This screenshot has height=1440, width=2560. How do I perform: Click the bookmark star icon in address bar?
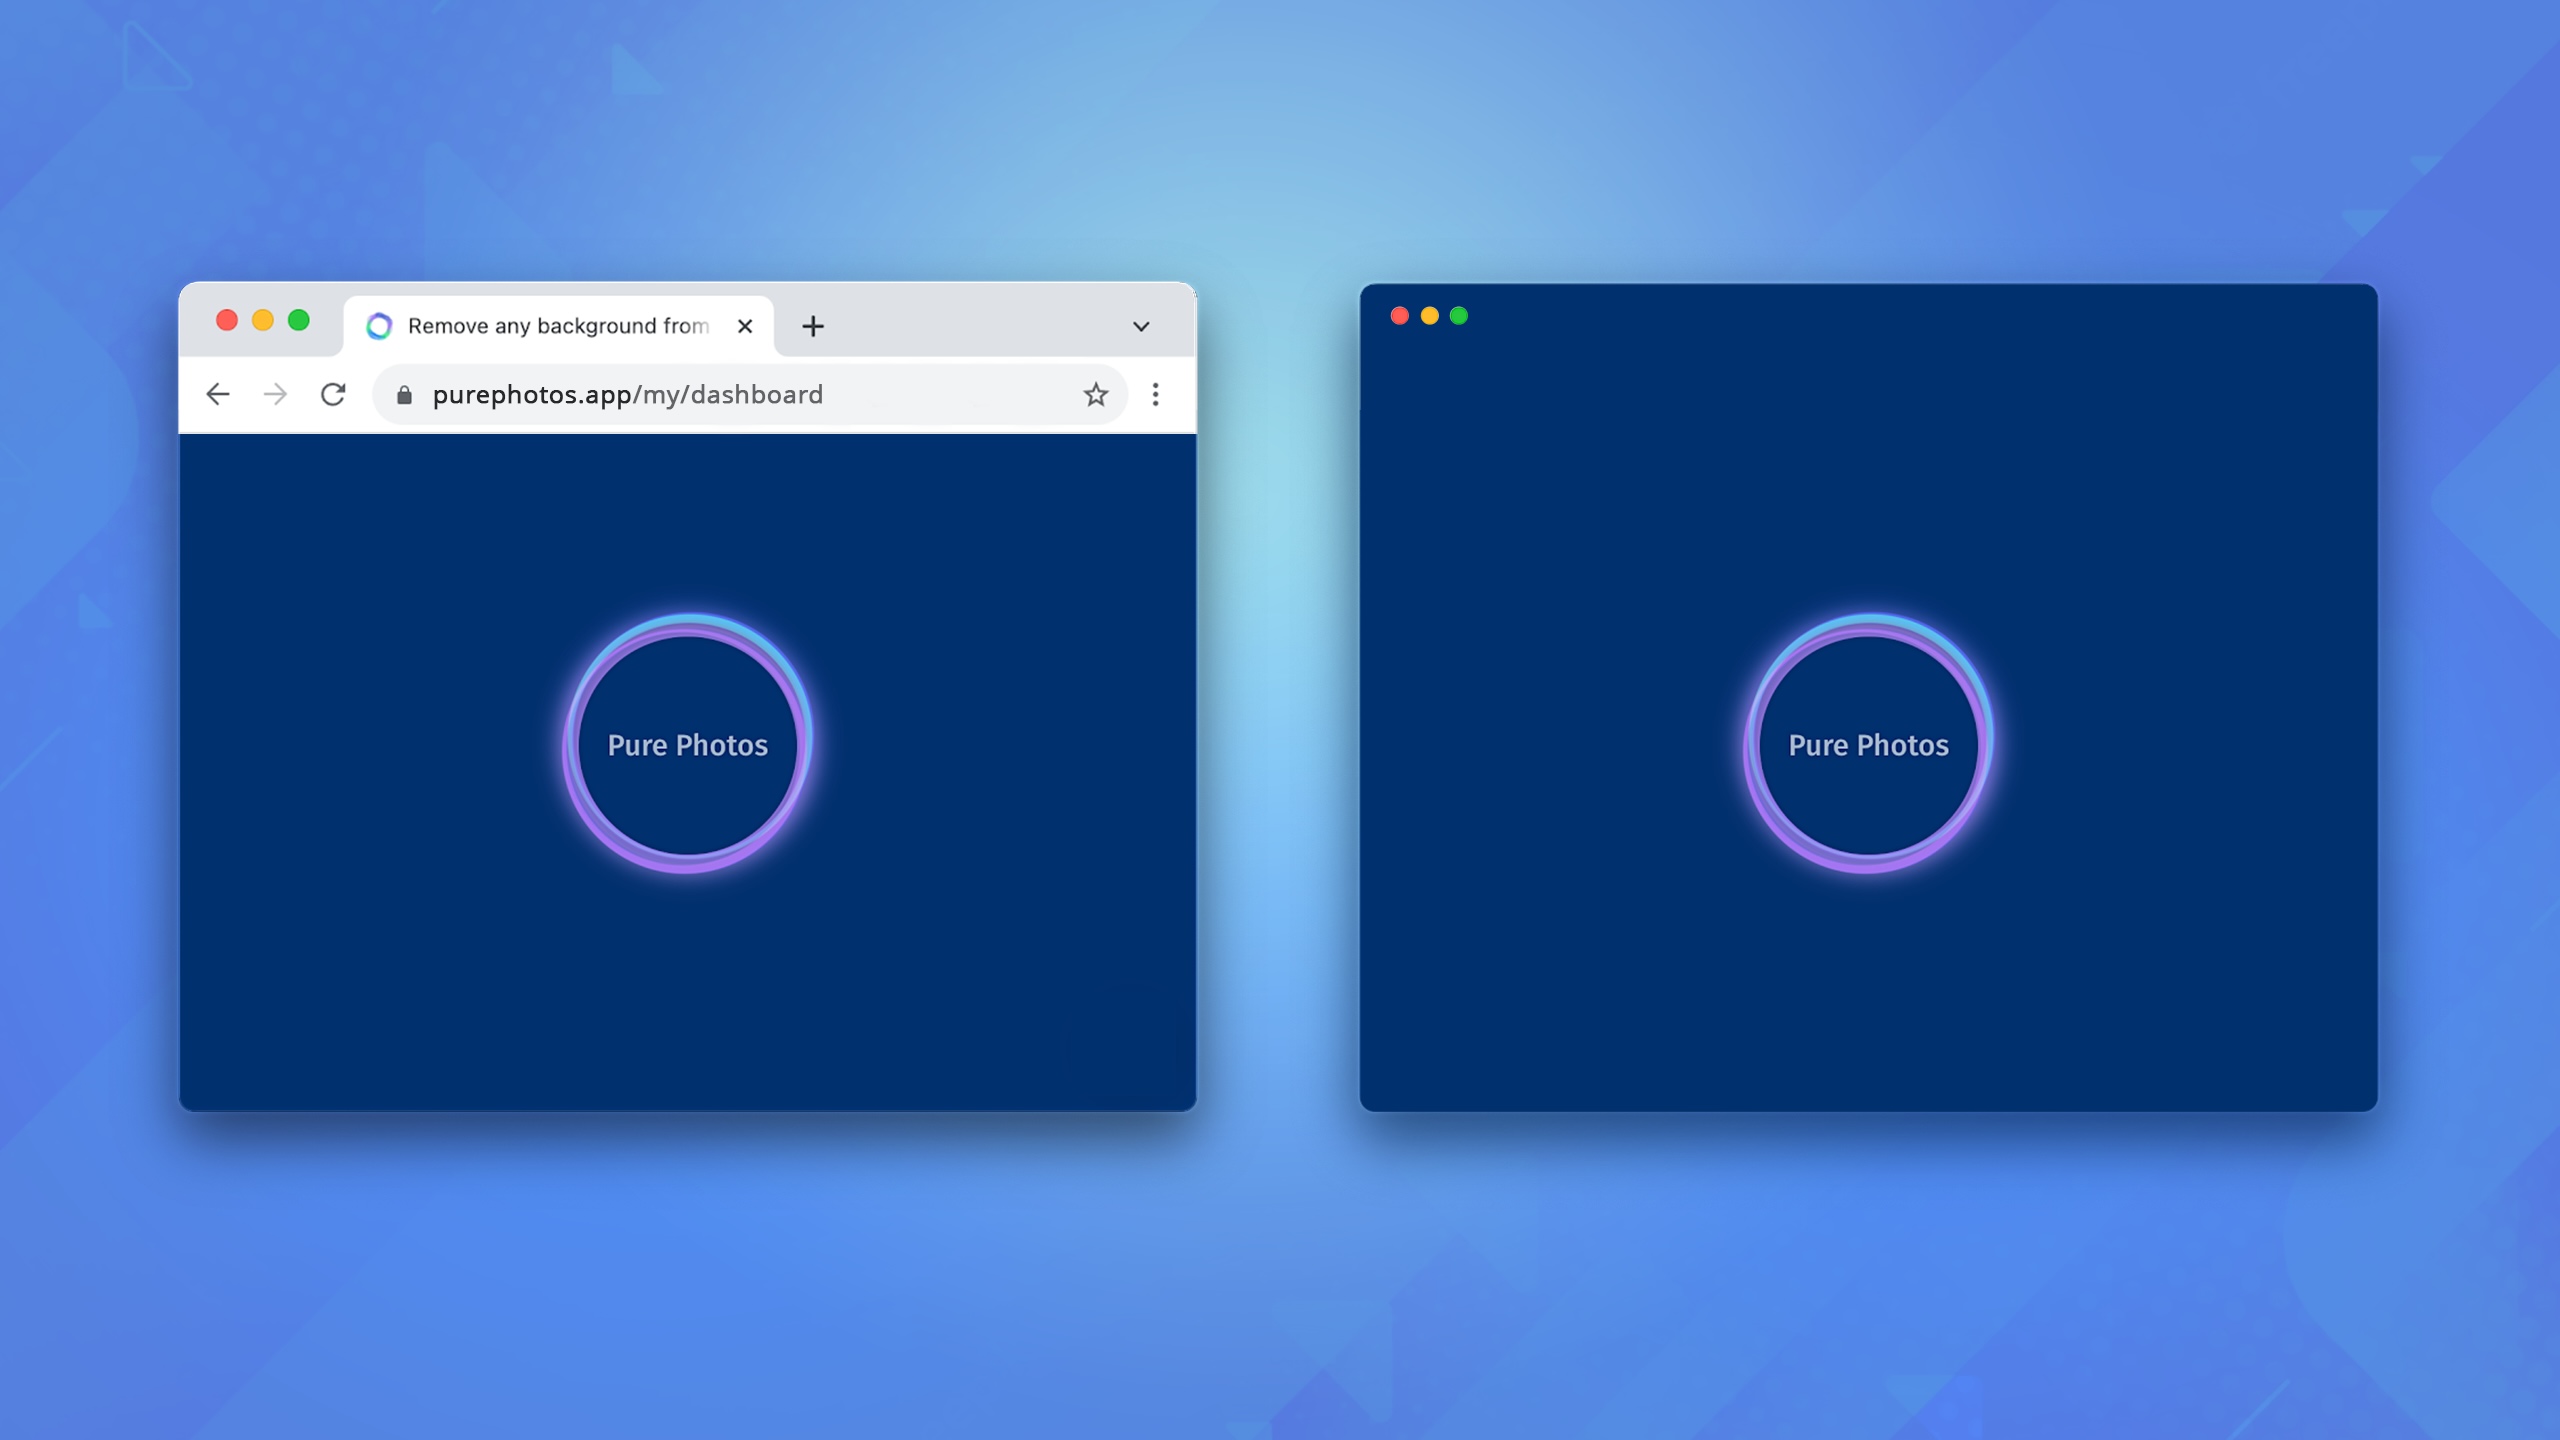1095,392
